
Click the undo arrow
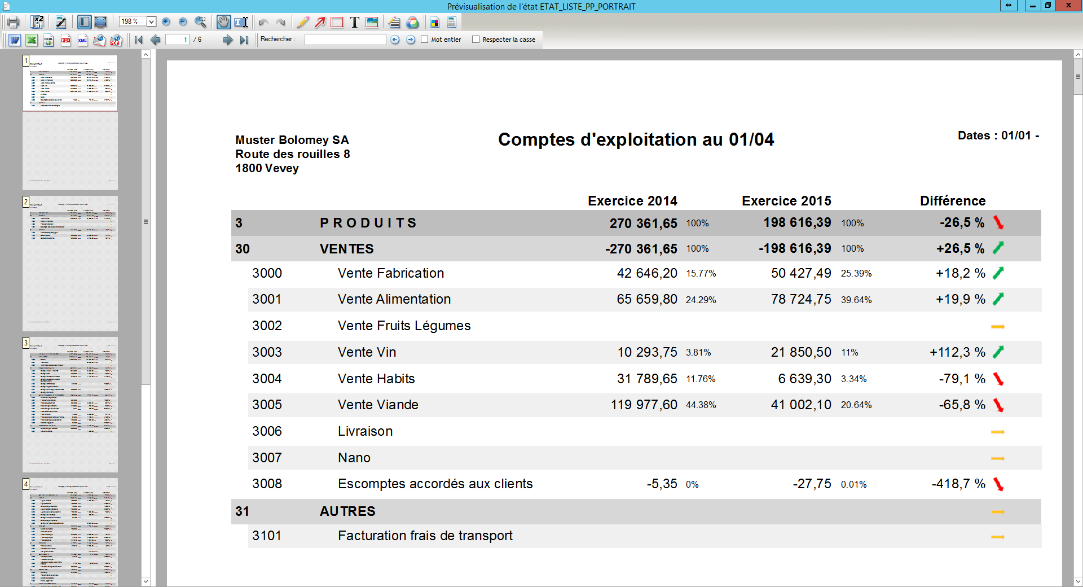(263, 22)
